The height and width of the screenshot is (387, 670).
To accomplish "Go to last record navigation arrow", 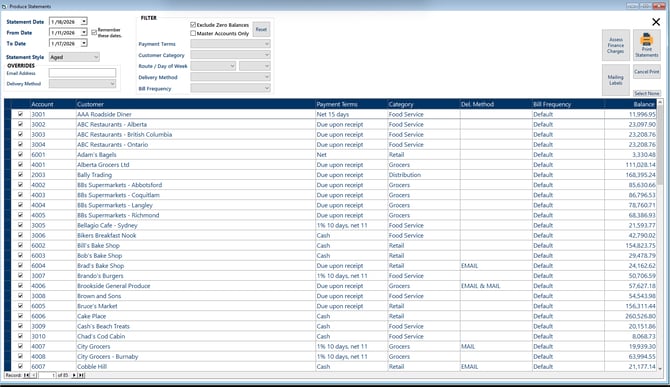I will click(x=81, y=375).
